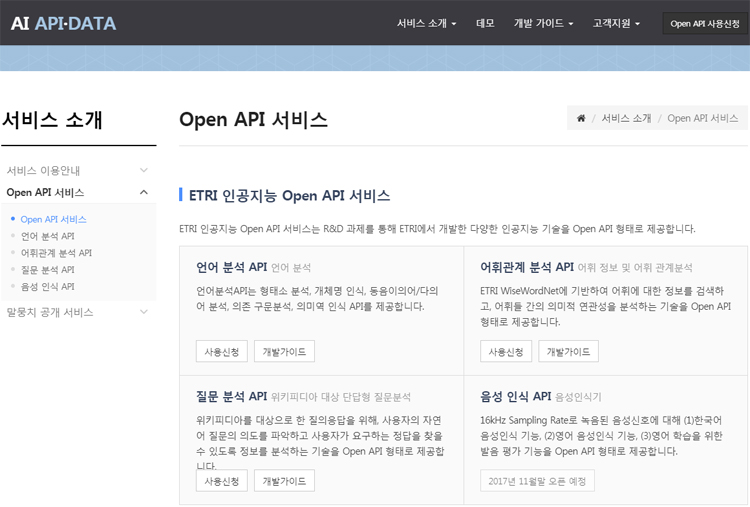Click Open API 서비스 in the breadcrumb
The image size is (750, 507).
point(702,118)
